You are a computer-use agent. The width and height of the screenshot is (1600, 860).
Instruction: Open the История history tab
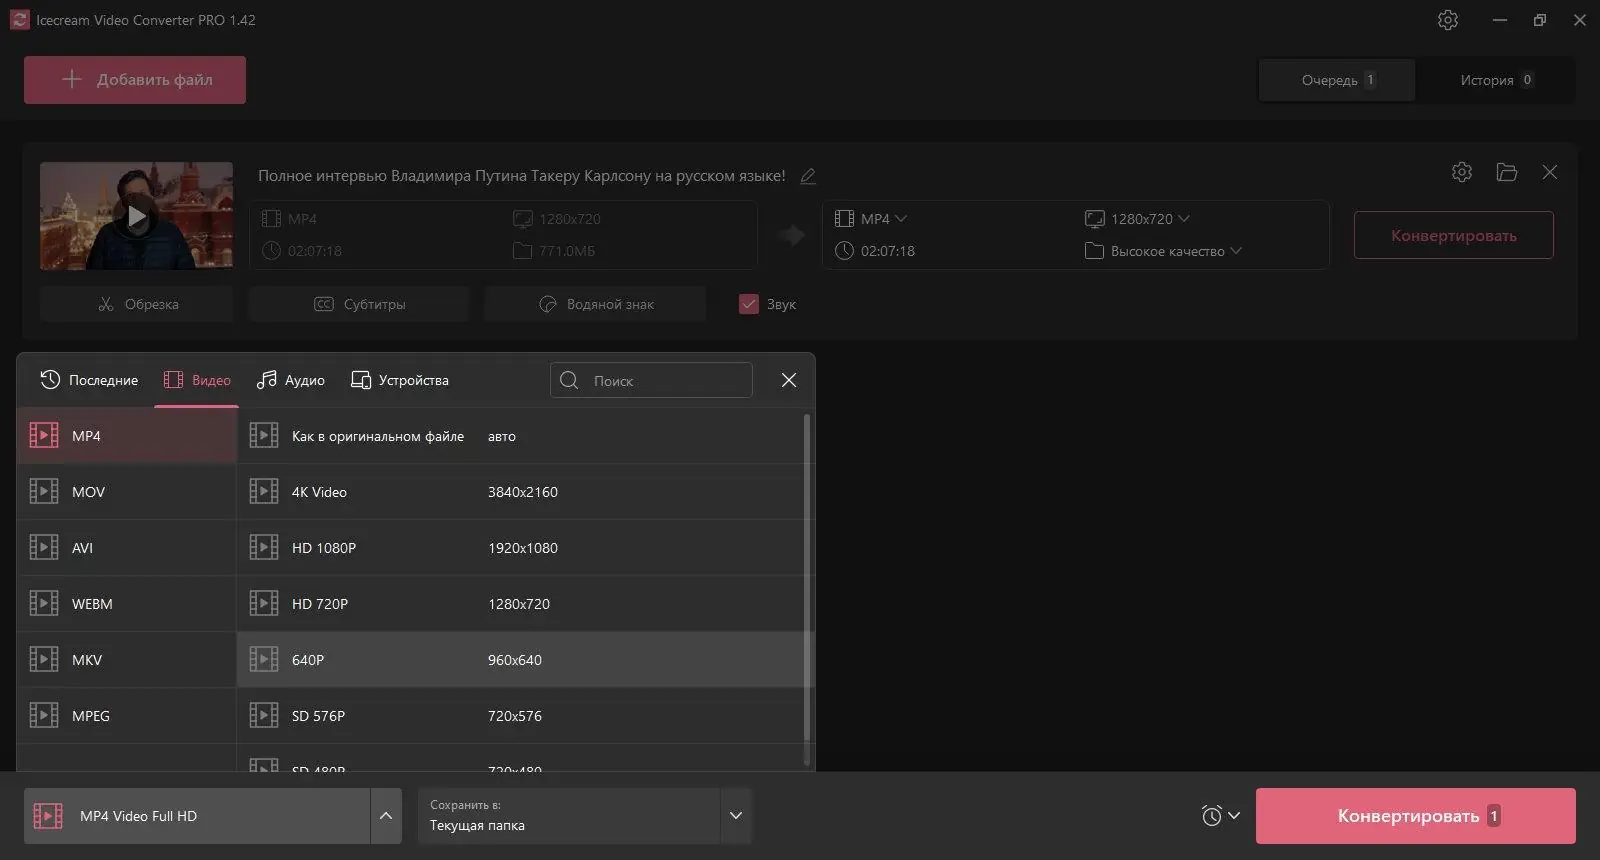(x=1495, y=80)
